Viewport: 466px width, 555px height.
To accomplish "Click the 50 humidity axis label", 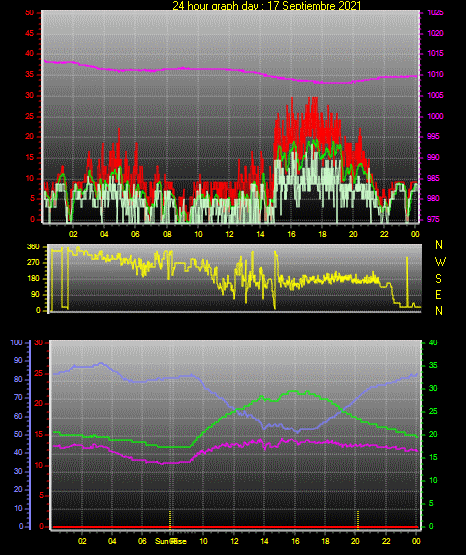I will coord(18,434).
